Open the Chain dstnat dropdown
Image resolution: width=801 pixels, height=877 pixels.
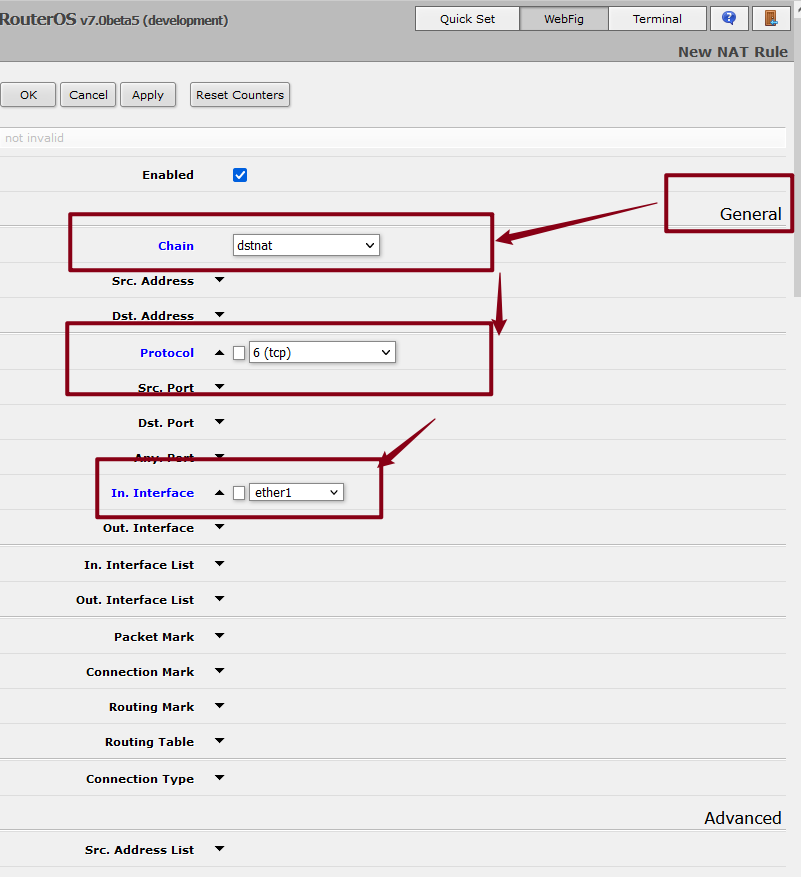tap(305, 245)
